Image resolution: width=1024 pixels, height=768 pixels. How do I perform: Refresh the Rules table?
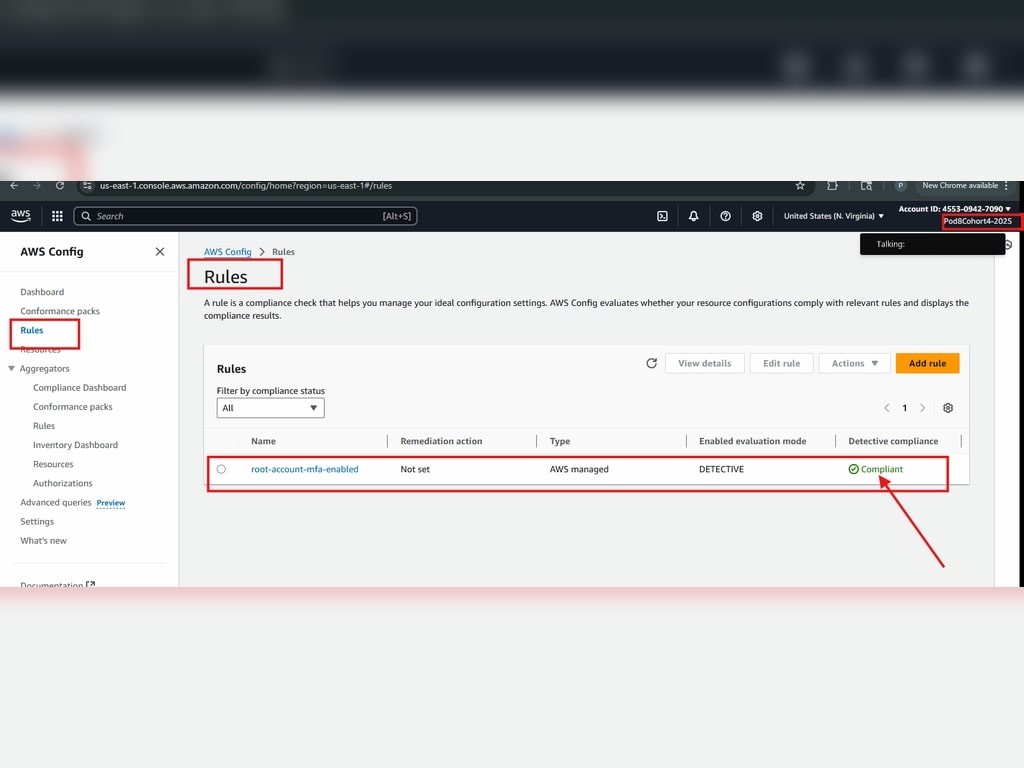tap(651, 363)
